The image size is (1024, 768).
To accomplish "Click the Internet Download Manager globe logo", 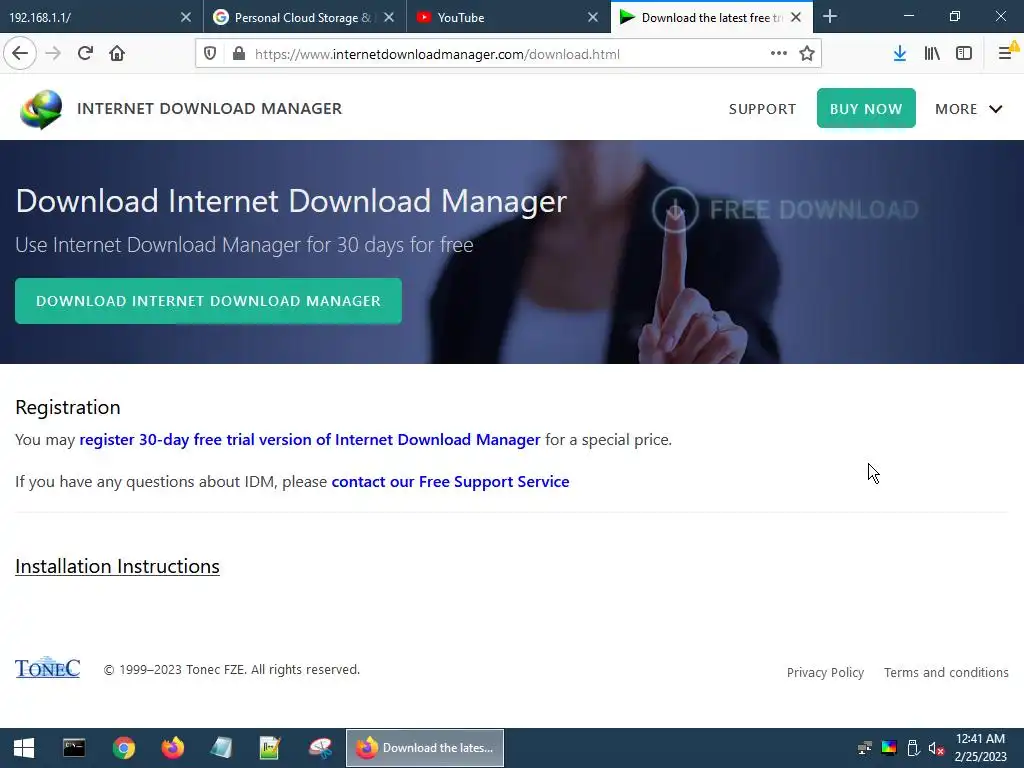I will tap(41, 109).
